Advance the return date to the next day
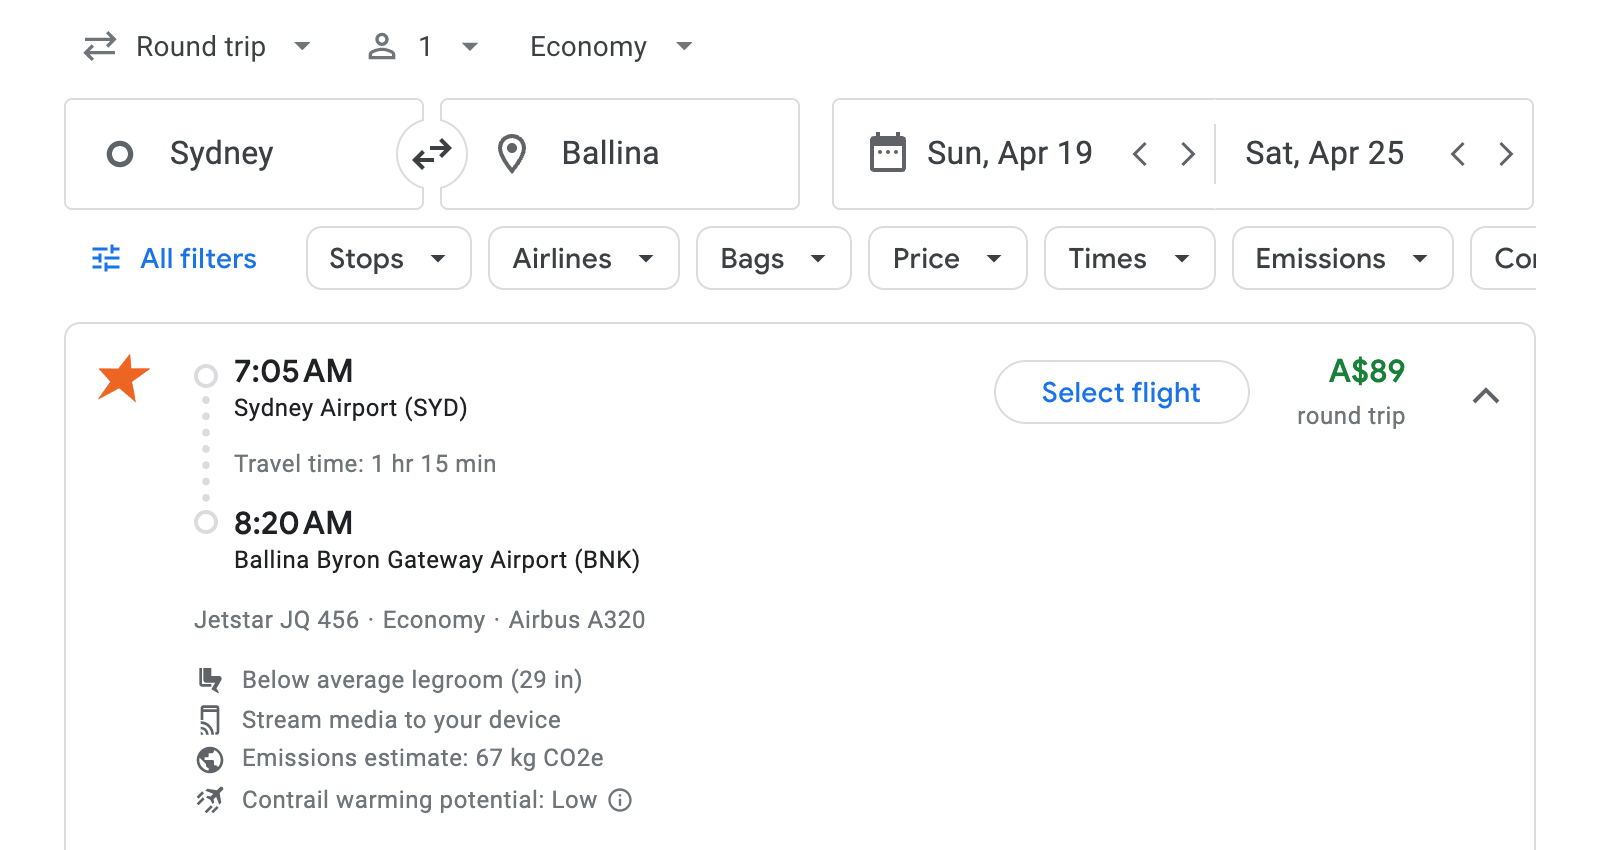 (x=1506, y=153)
